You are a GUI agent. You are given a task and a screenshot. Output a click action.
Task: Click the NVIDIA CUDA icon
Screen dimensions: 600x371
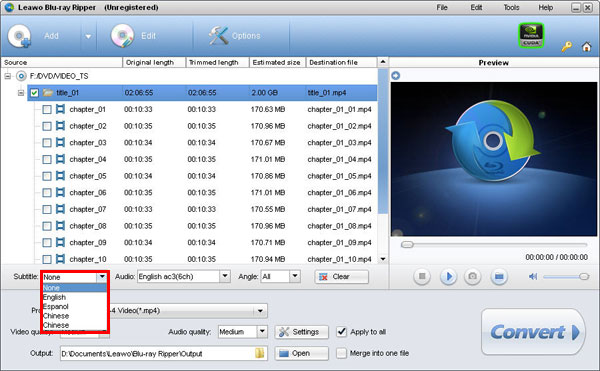(x=531, y=36)
